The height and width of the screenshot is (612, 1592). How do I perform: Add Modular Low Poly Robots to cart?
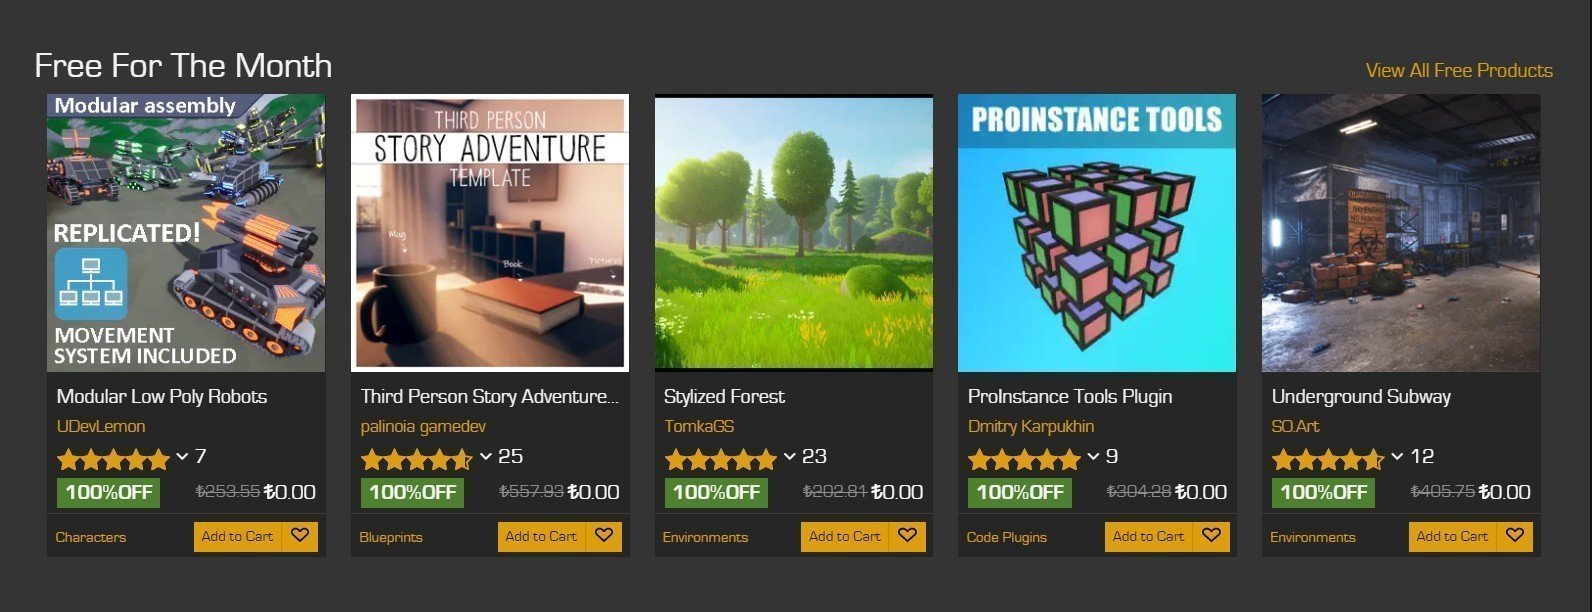238,536
